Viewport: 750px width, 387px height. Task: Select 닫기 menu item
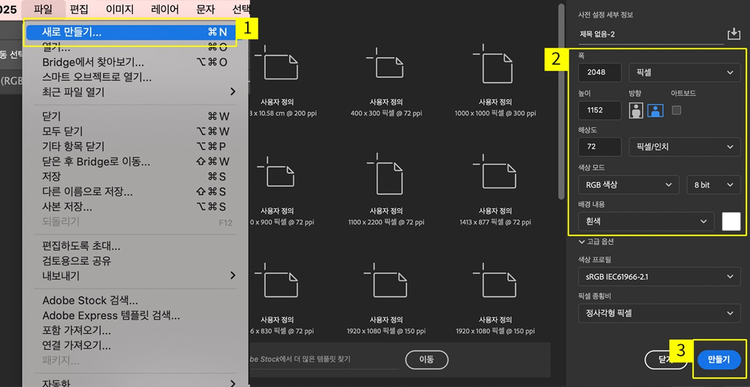point(135,116)
